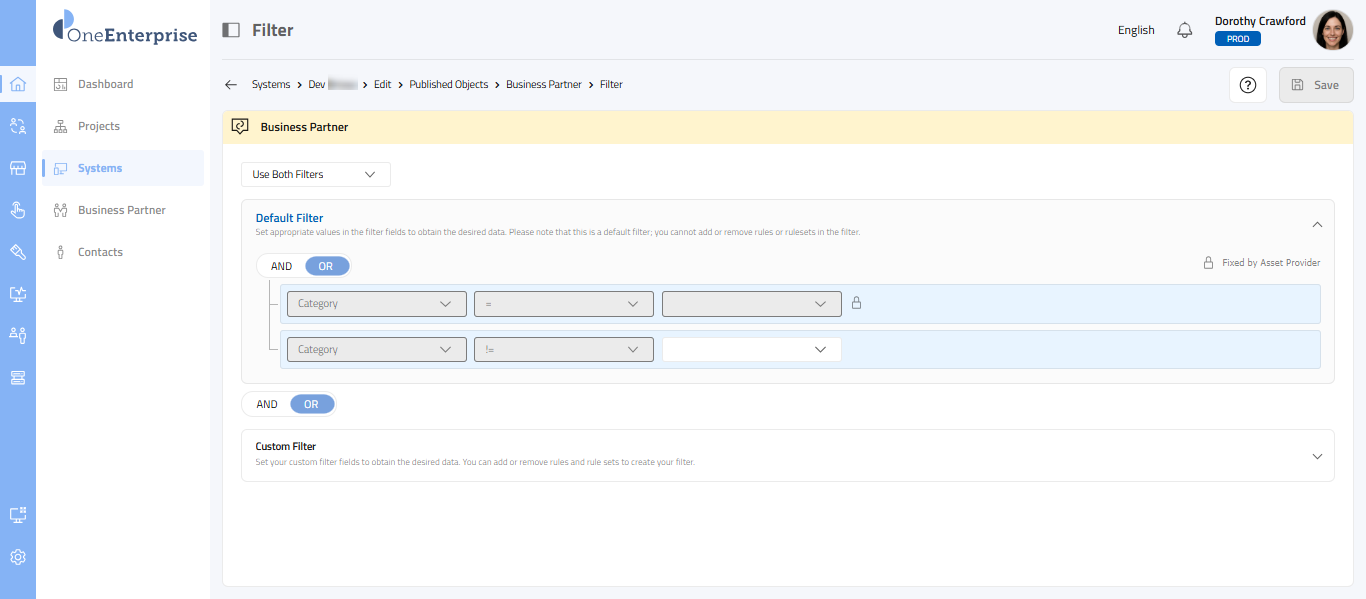Viewport: 1366px width, 599px height.
Task: Click the home icon in left rail
Action: coord(18,84)
